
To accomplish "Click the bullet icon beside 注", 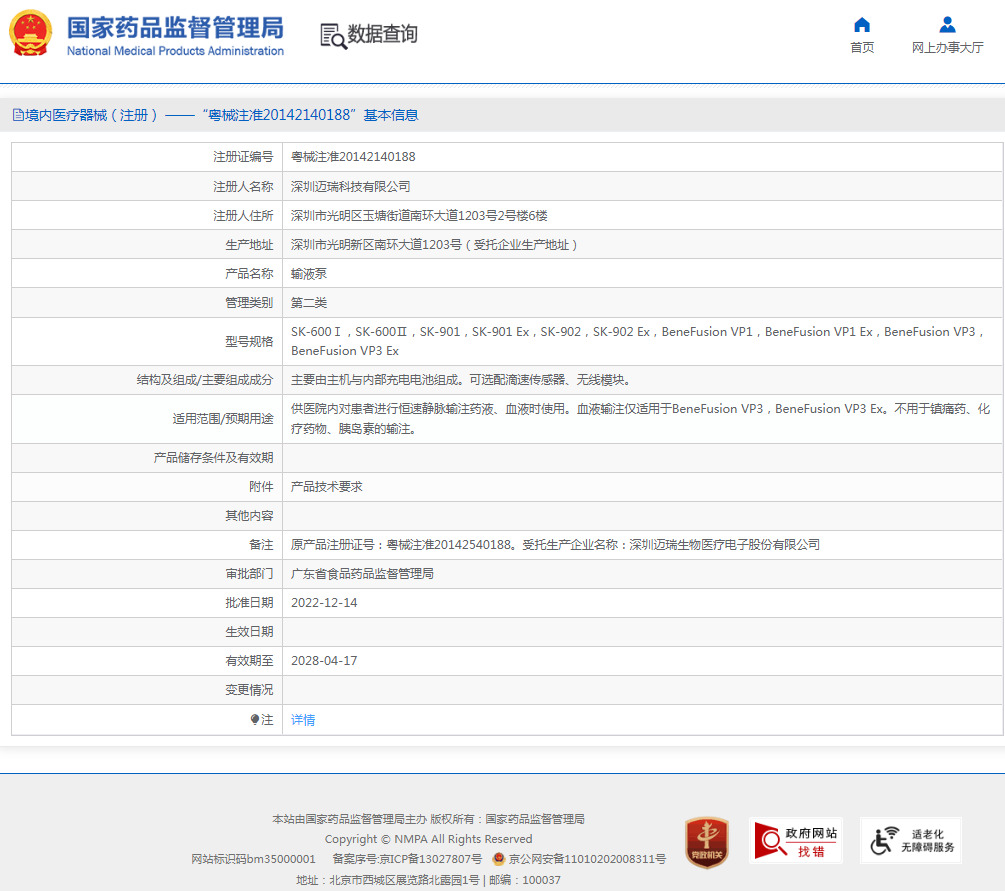I will pyautogui.click(x=255, y=720).
